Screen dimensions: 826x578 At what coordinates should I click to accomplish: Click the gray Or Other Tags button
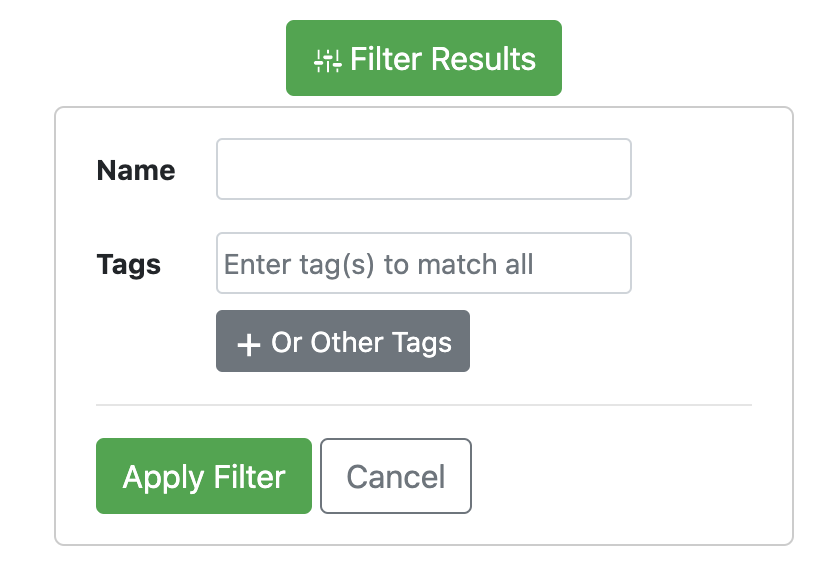click(343, 341)
